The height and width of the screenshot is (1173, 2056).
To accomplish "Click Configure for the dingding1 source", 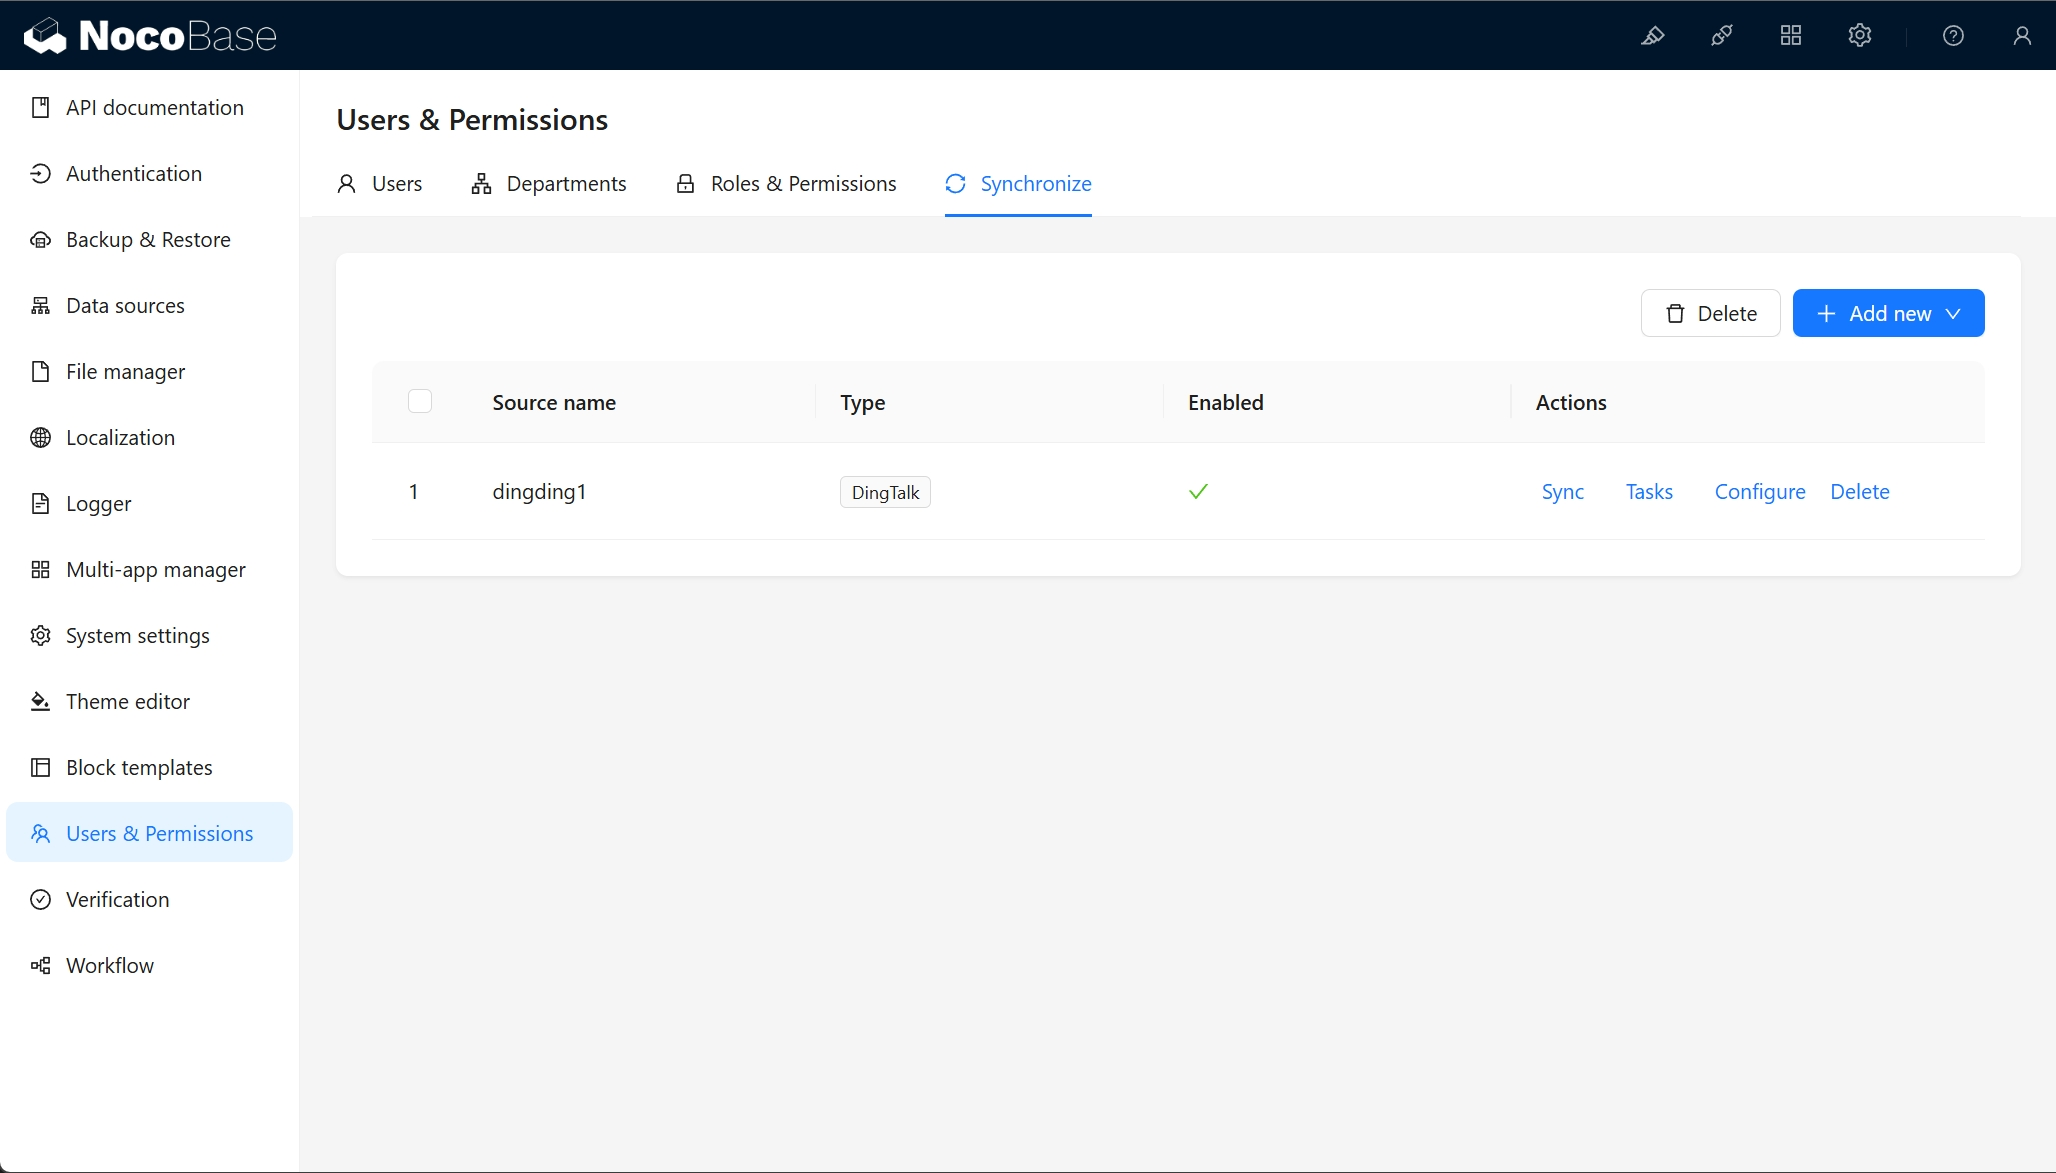I will 1759,492.
